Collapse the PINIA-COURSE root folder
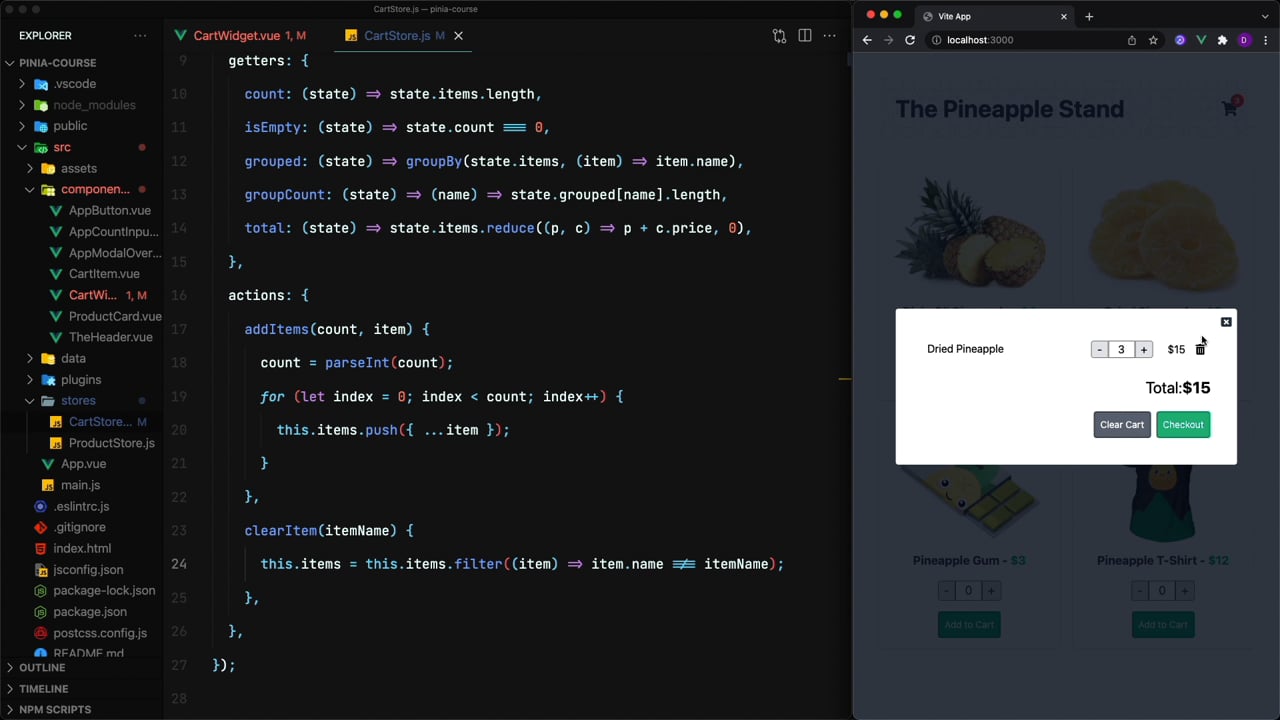The width and height of the screenshot is (1280, 720). 57,63
